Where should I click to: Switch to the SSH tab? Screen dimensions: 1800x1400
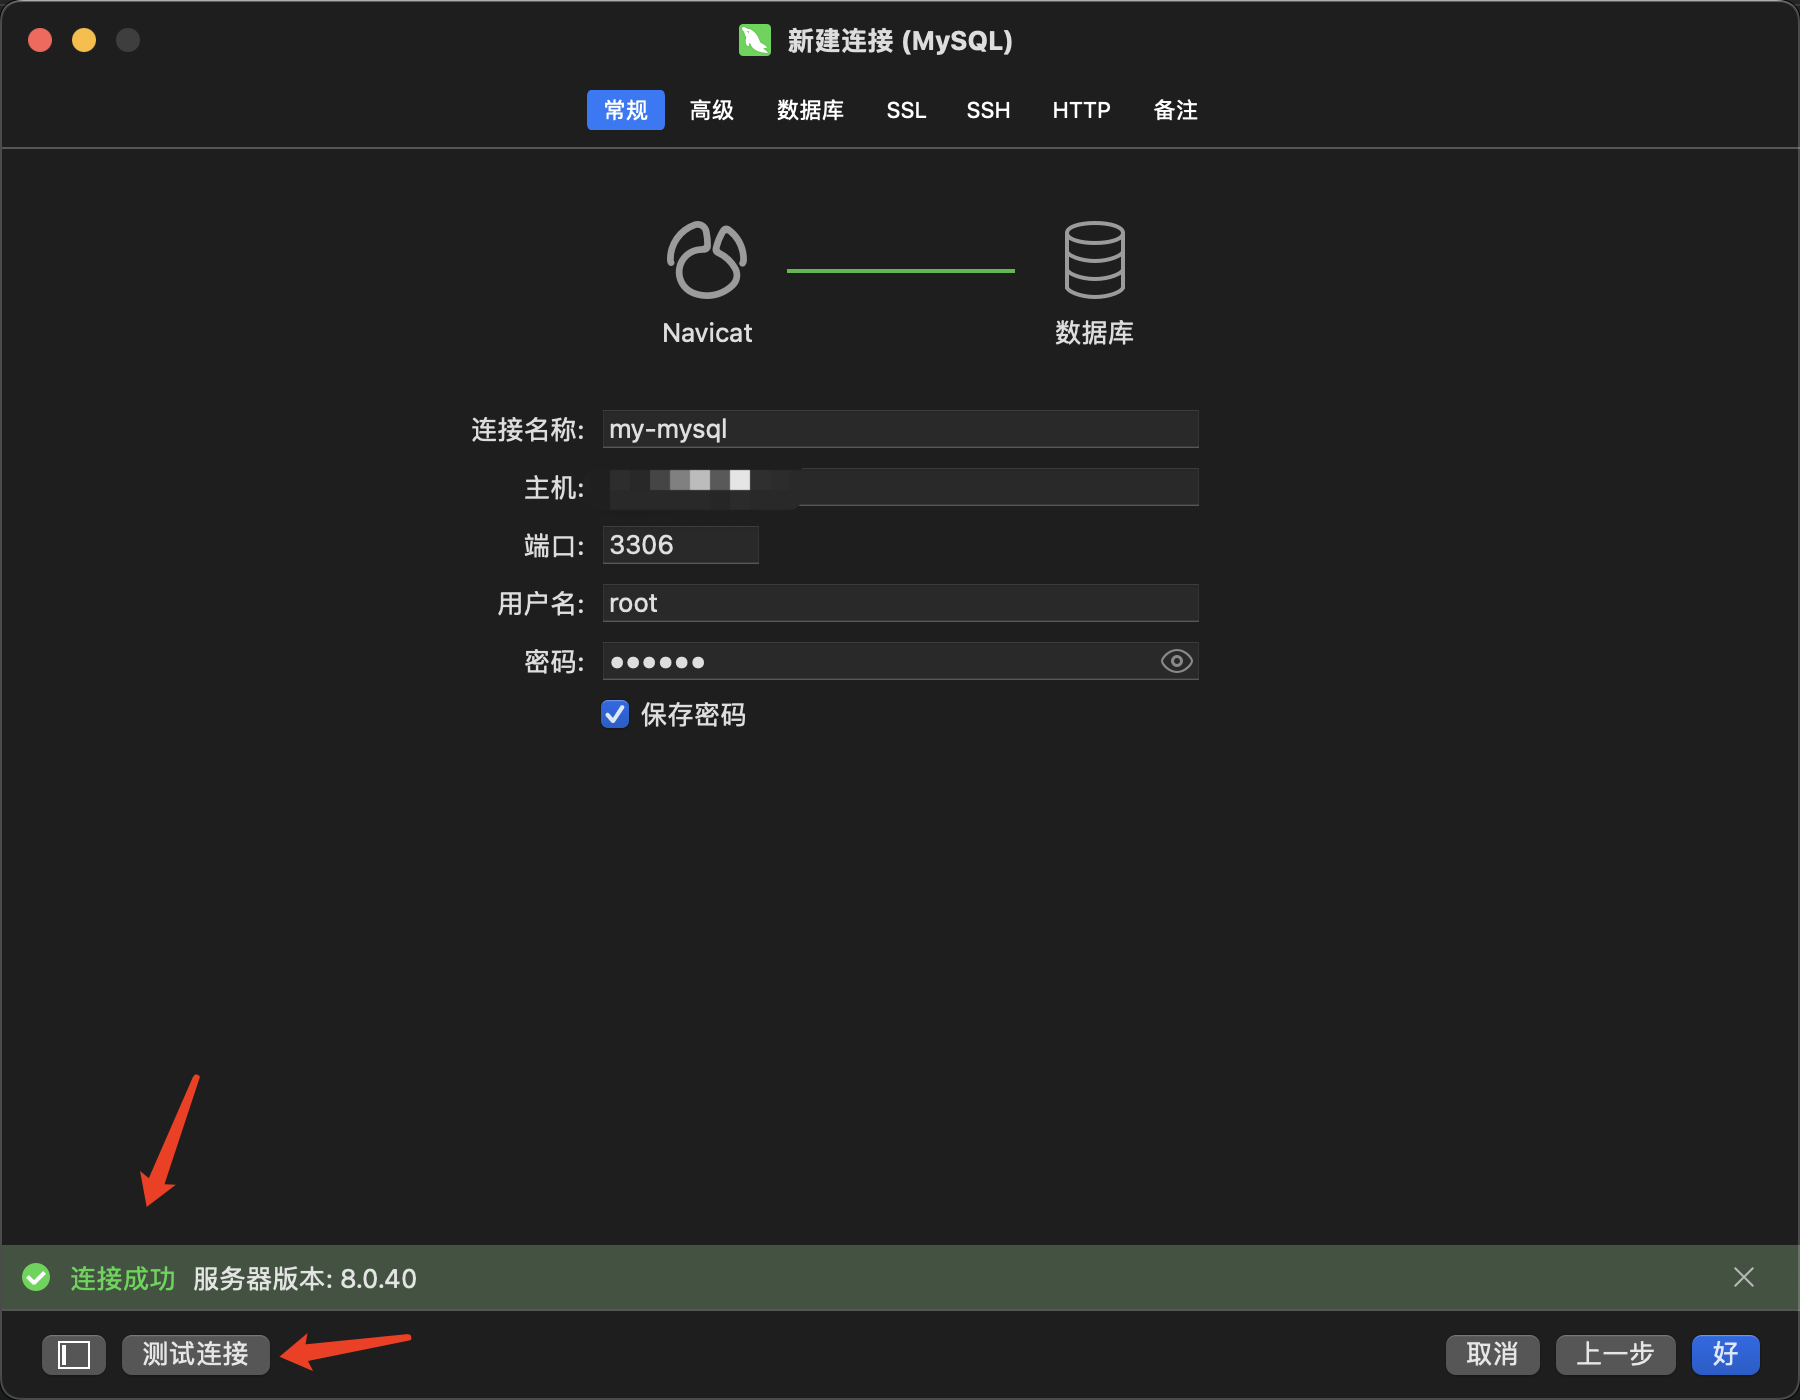(x=988, y=110)
